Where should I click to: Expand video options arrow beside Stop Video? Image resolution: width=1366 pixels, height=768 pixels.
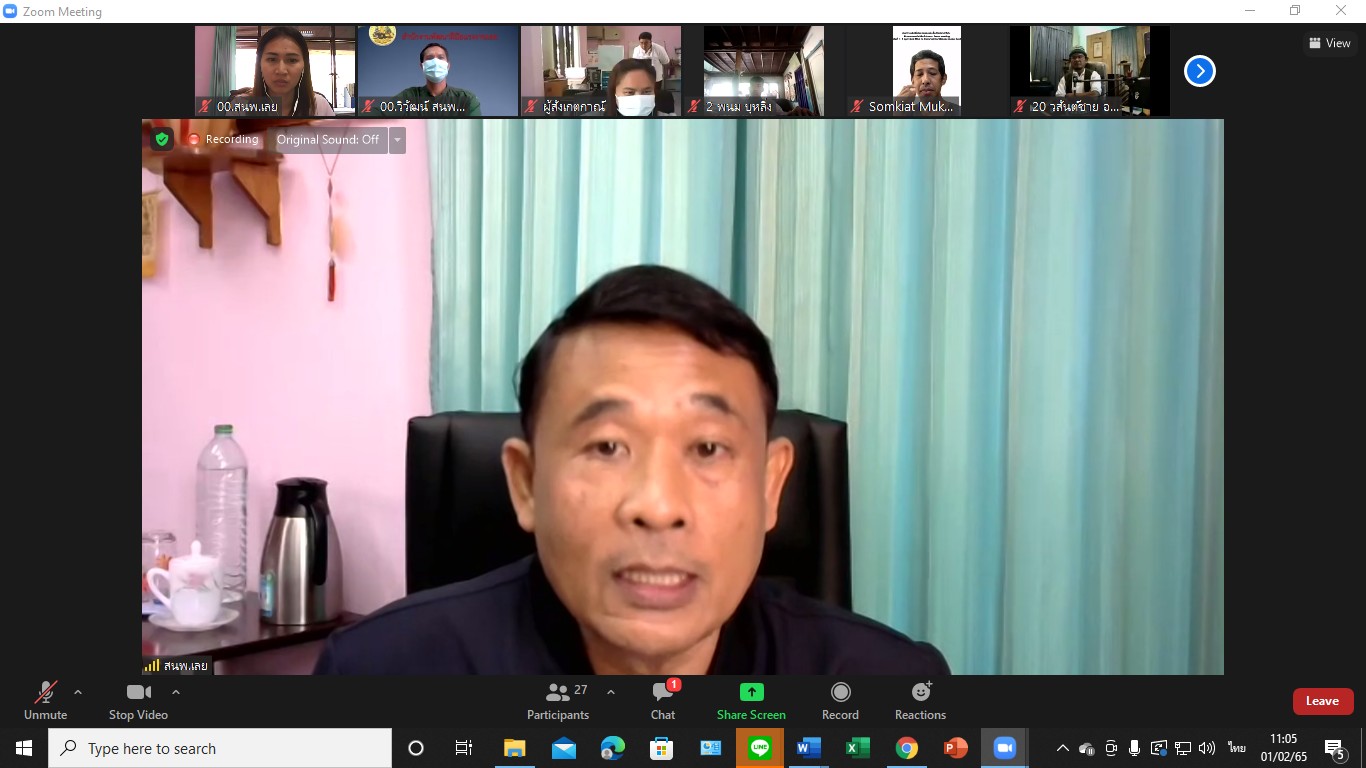coord(176,692)
